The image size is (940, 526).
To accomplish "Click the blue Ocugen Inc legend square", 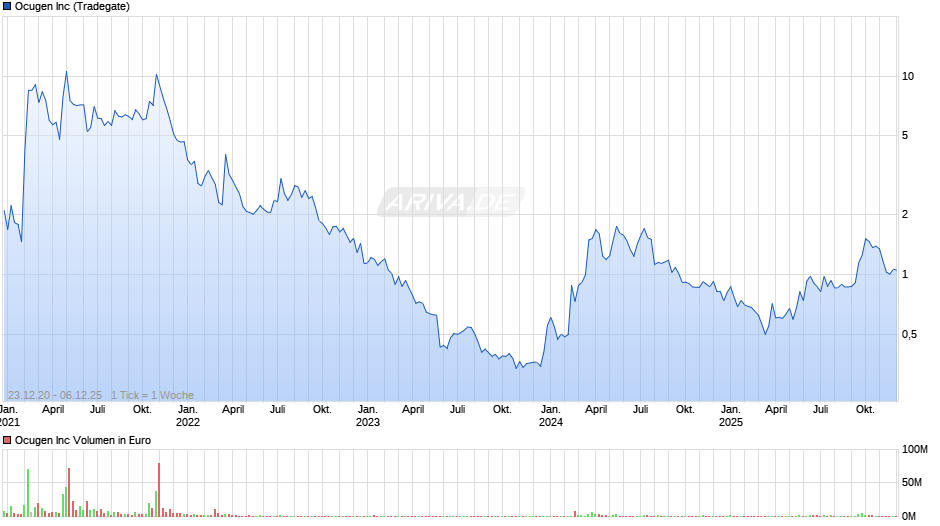I will [7, 7].
